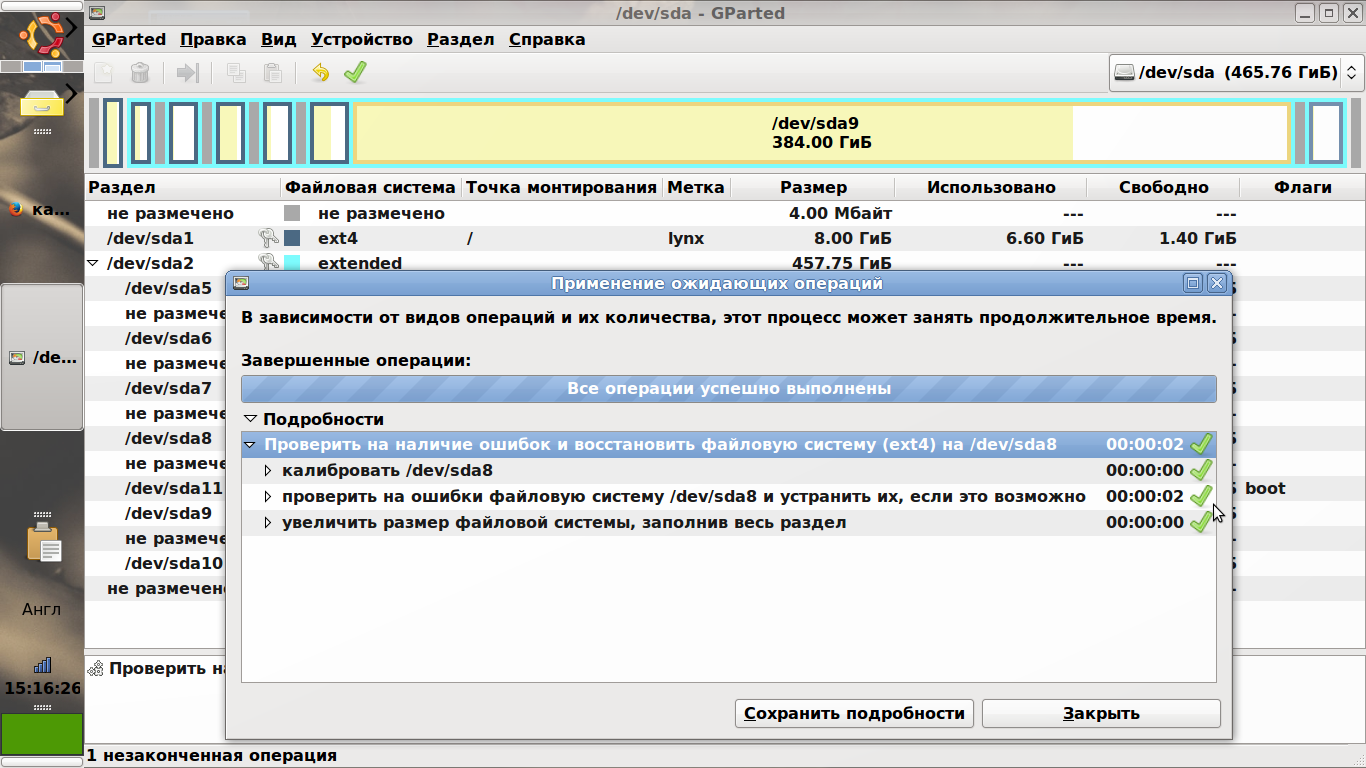Click the Точка монтирования column header
Screen dimensions: 1366x768
click(562, 187)
